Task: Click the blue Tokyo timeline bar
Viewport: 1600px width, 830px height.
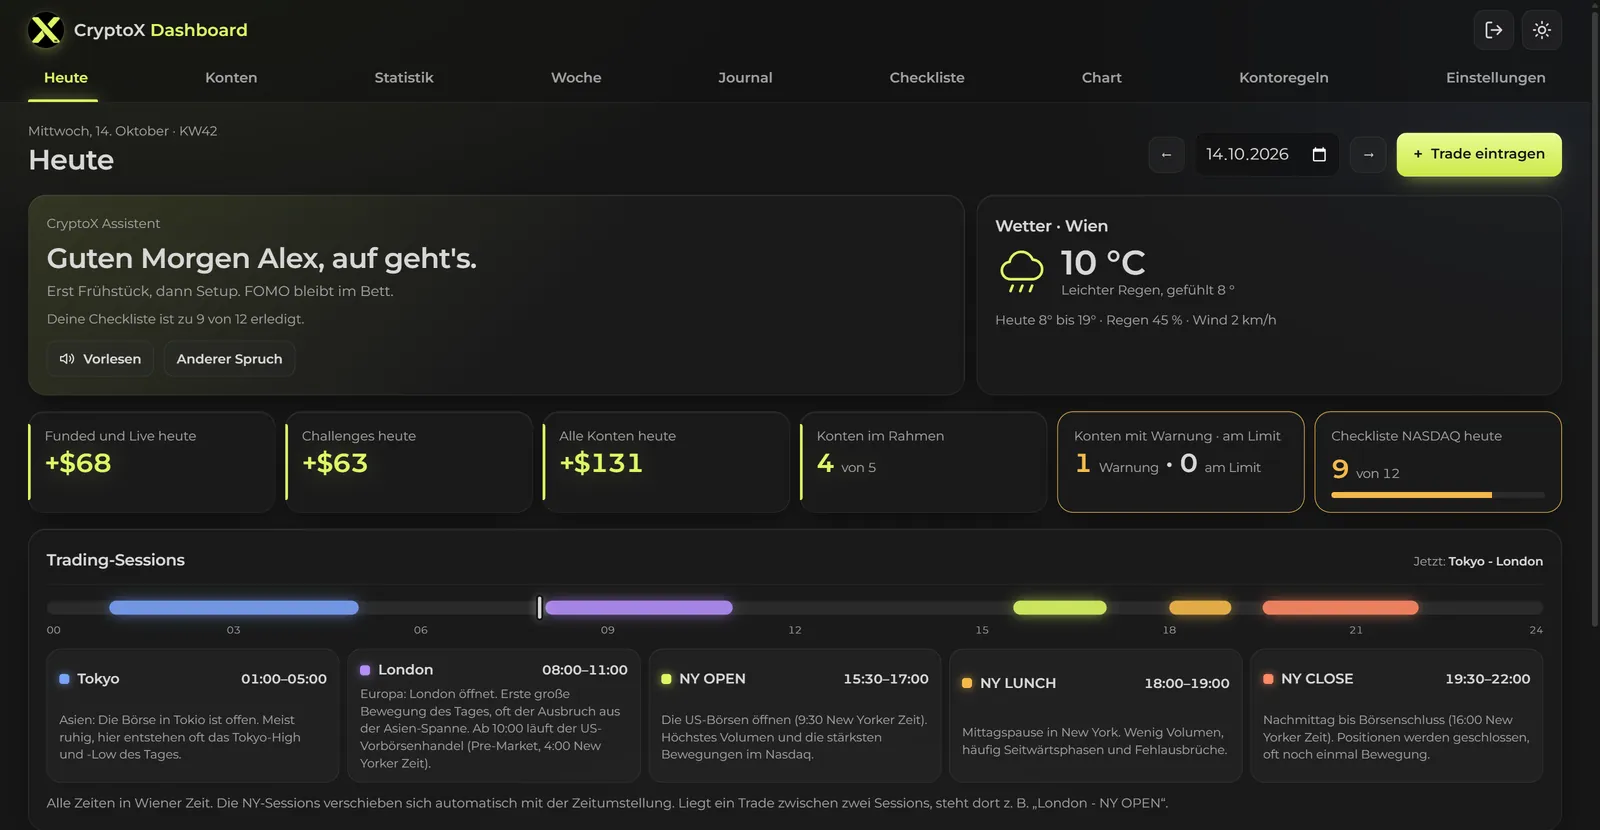Action: (234, 607)
